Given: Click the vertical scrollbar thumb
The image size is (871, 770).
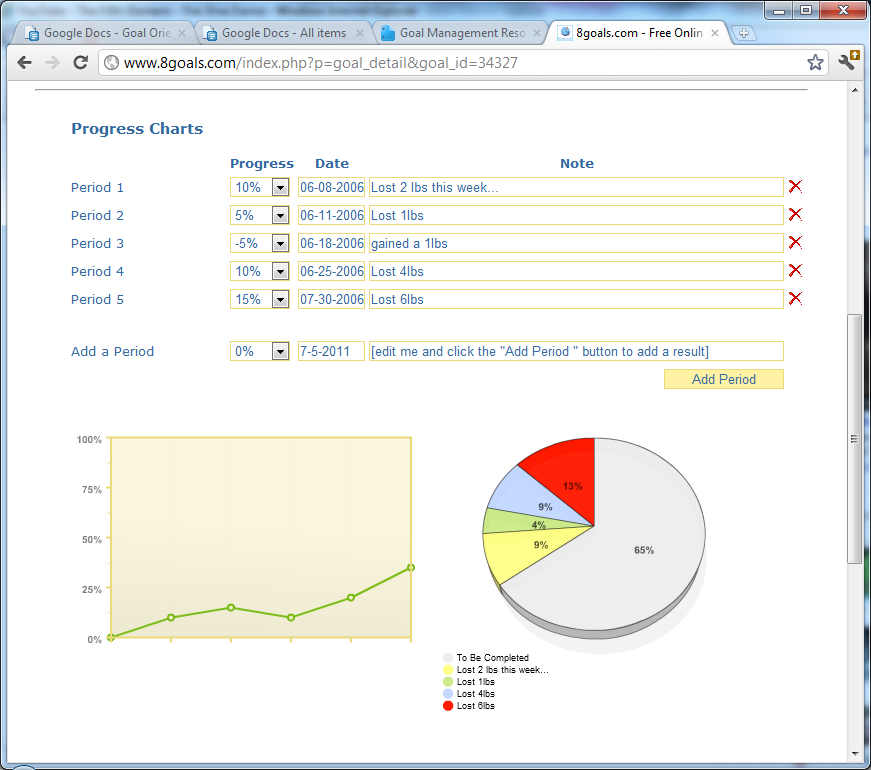Looking at the screenshot, I should click(x=854, y=439).
